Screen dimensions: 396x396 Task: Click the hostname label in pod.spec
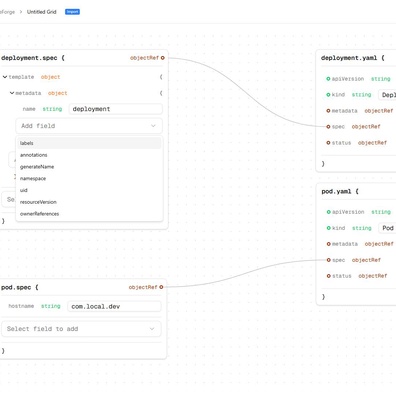tap(21, 306)
